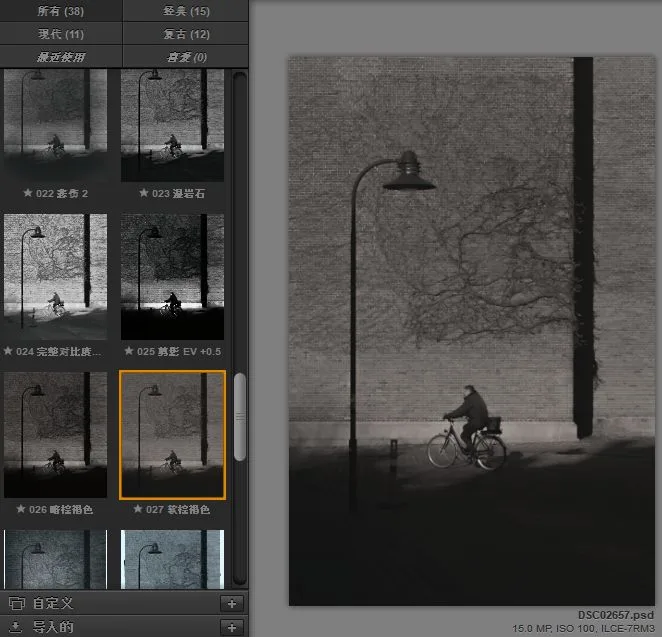
Task: Select the highlighted 027 软棕褐色 thumbnail
Action: tap(172, 435)
